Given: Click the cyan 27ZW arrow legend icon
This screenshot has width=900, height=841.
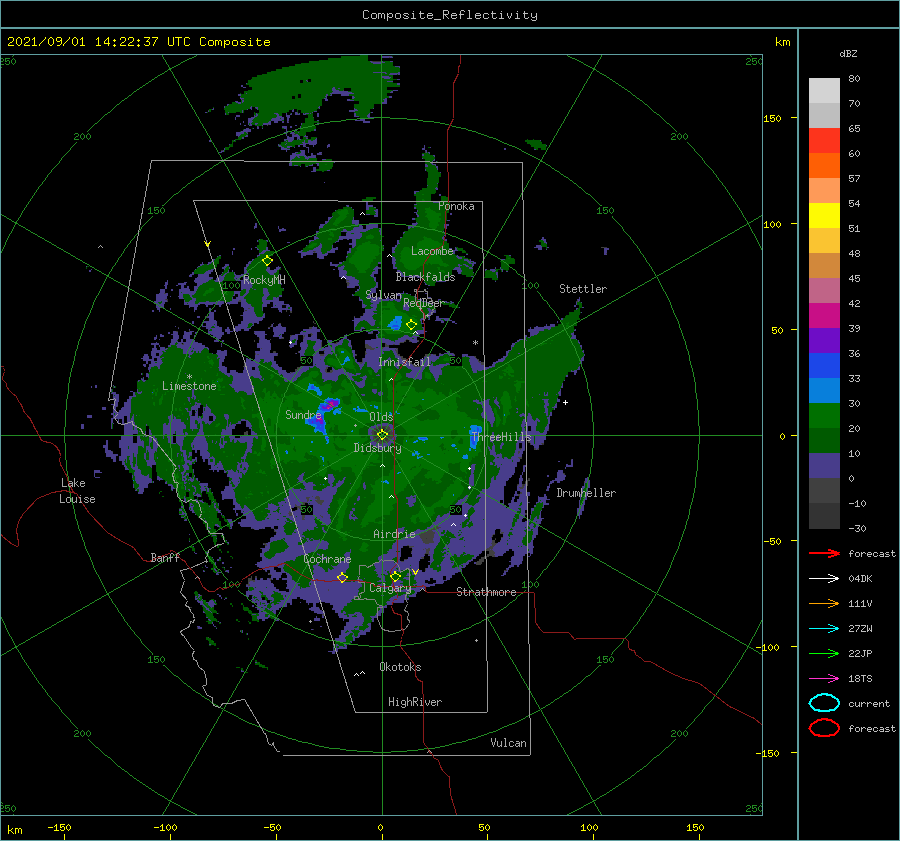Looking at the screenshot, I should [824, 629].
